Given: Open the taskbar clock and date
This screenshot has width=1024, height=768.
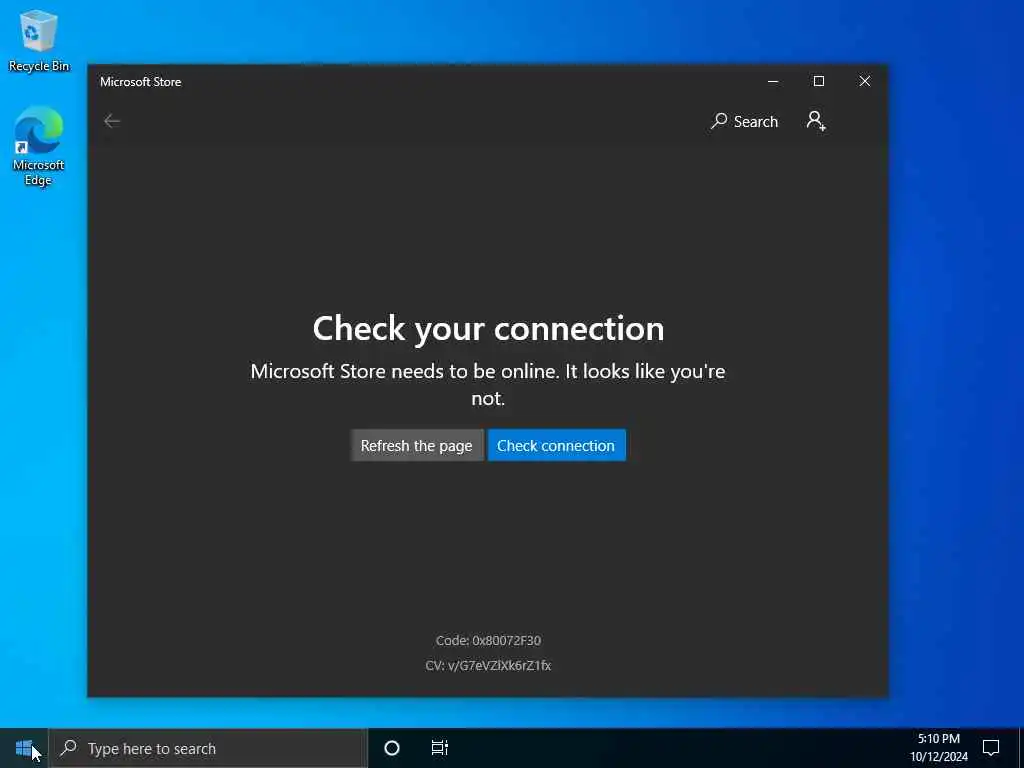Looking at the screenshot, I should [x=938, y=748].
